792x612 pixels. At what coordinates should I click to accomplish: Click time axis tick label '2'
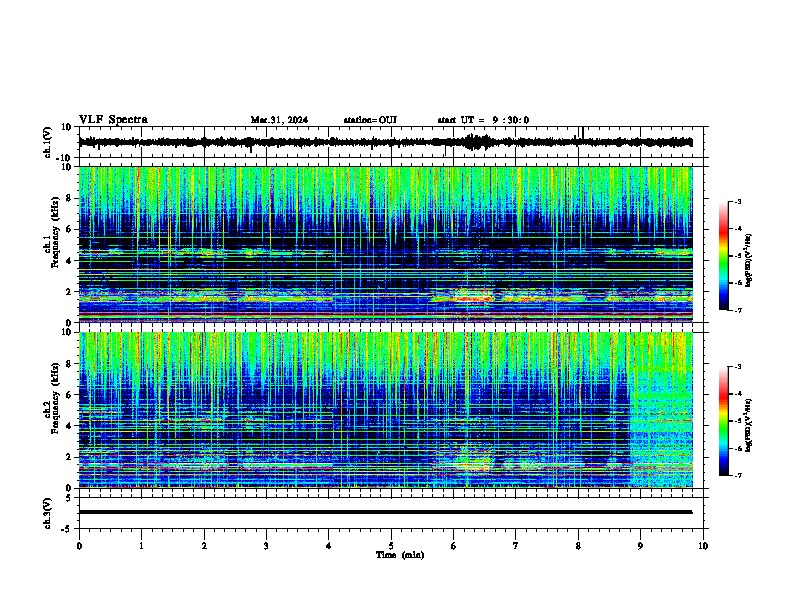pos(204,546)
